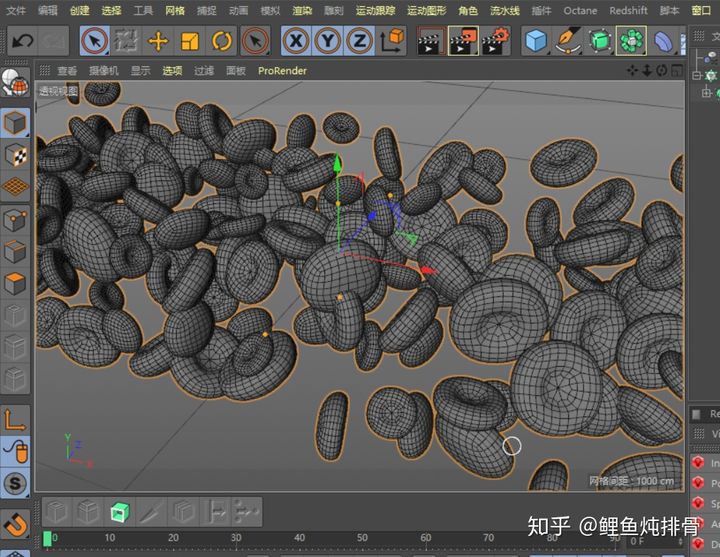Activate the Scale tool

(189, 41)
